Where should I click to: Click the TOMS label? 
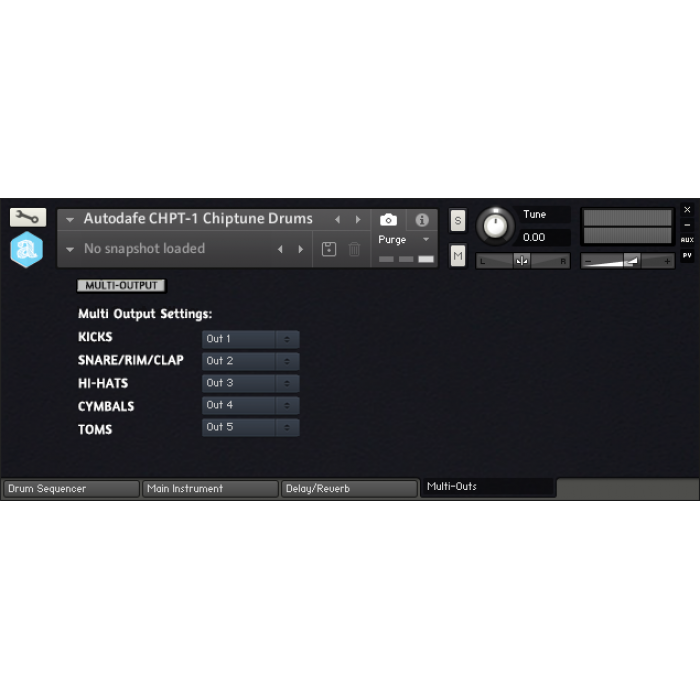(x=95, y=429)
